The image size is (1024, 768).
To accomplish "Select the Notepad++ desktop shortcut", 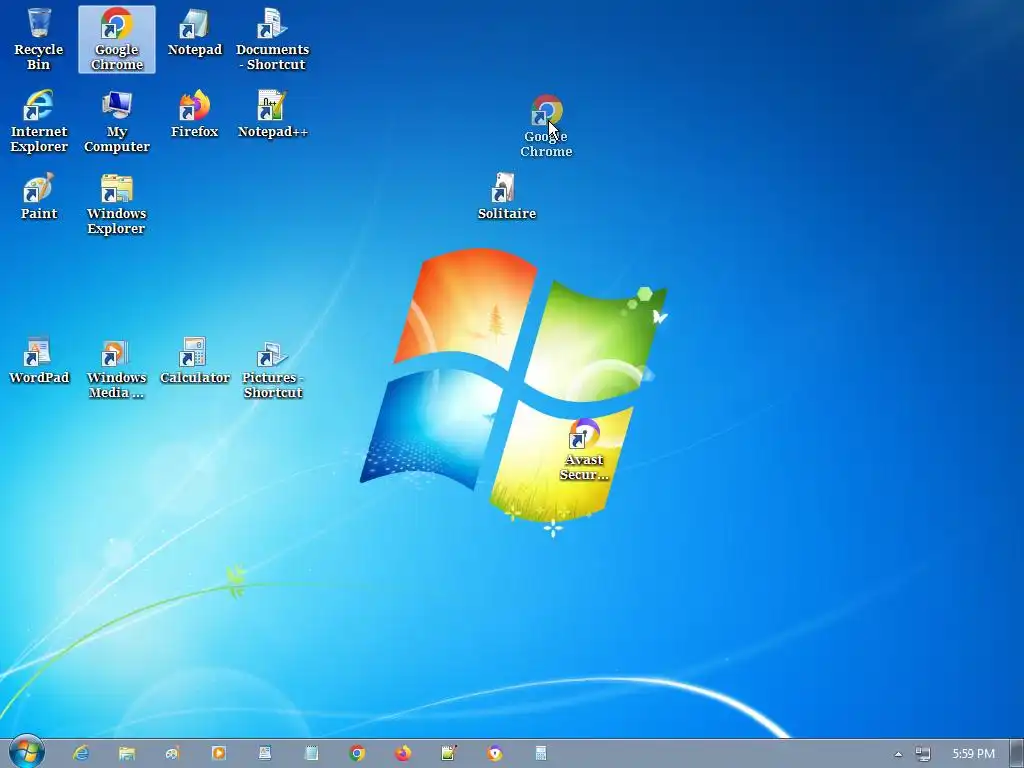I will coord(272,114).
